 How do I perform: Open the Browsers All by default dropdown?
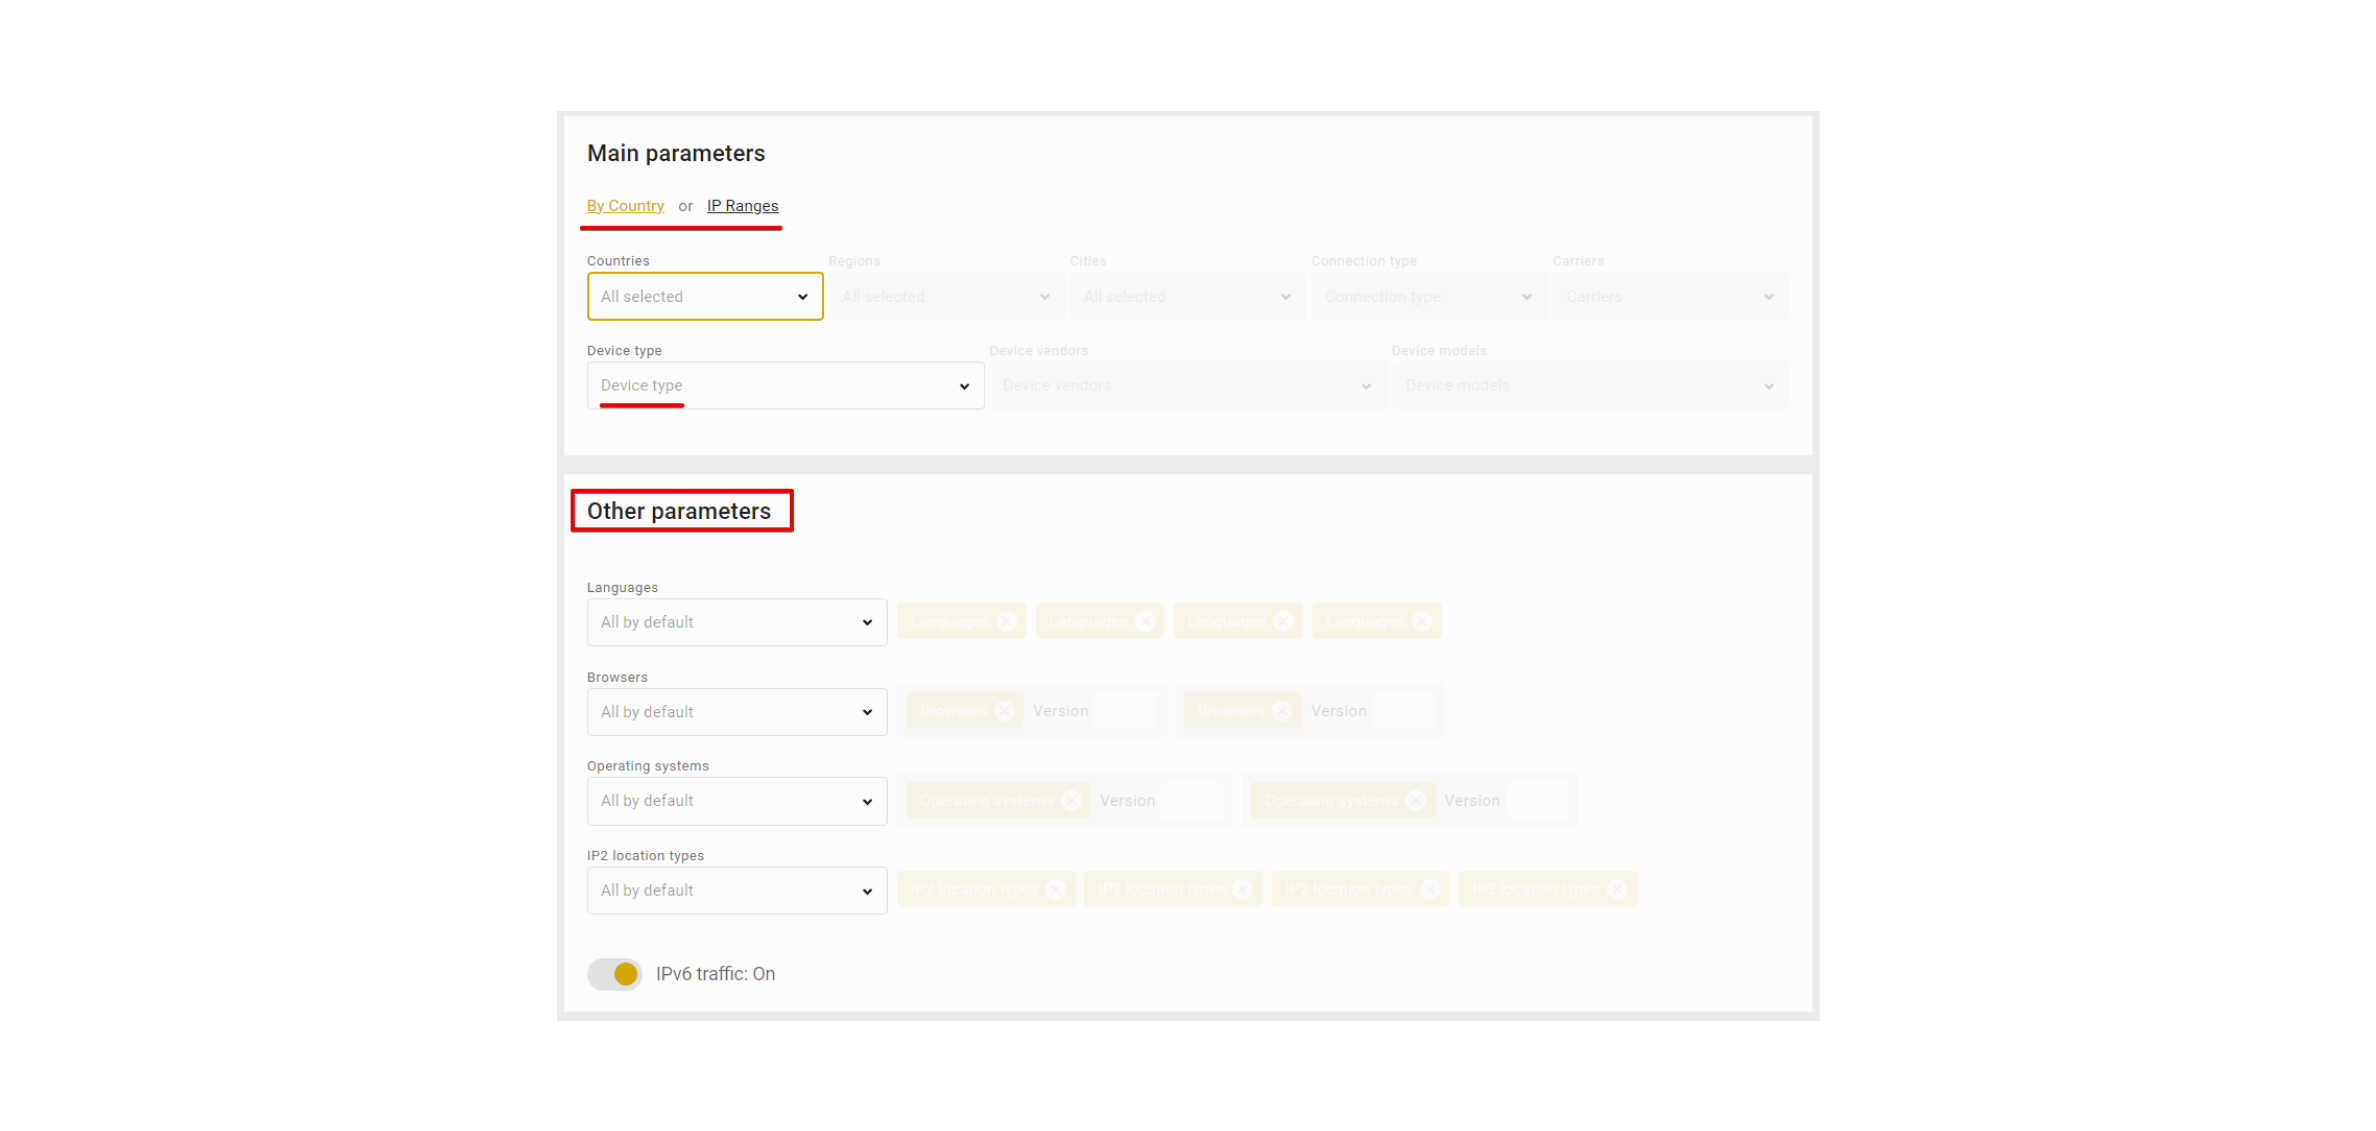pyautogui.click(x=737, y=712)
